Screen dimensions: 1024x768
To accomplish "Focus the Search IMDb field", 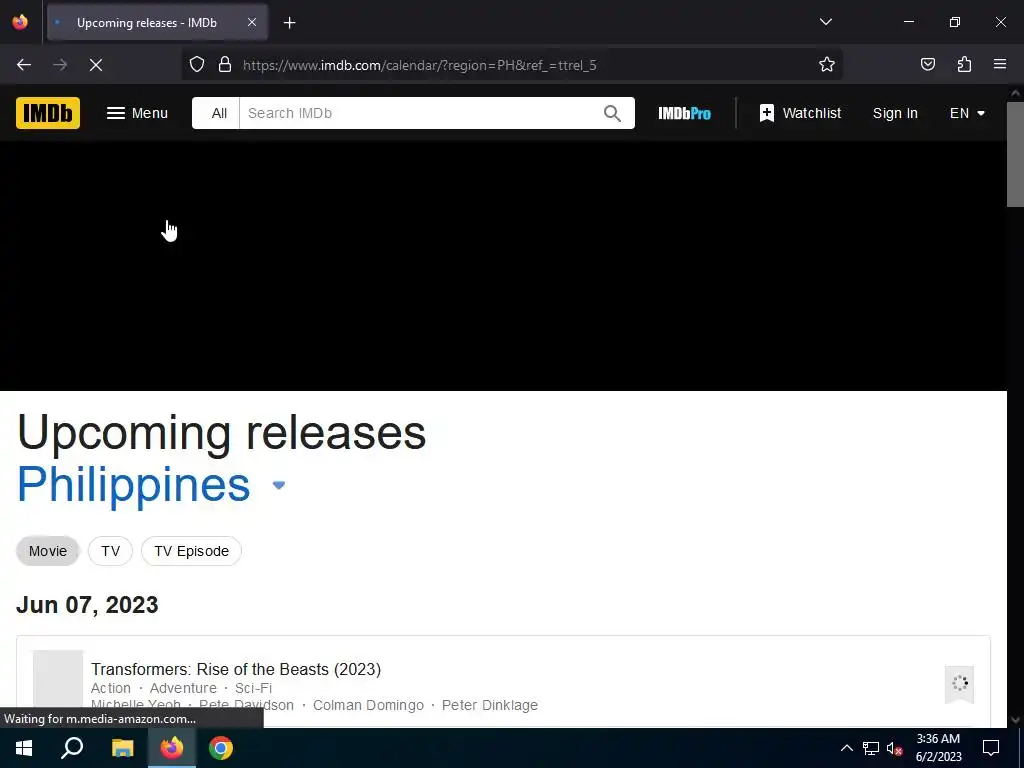I will (x=418, y=113).
